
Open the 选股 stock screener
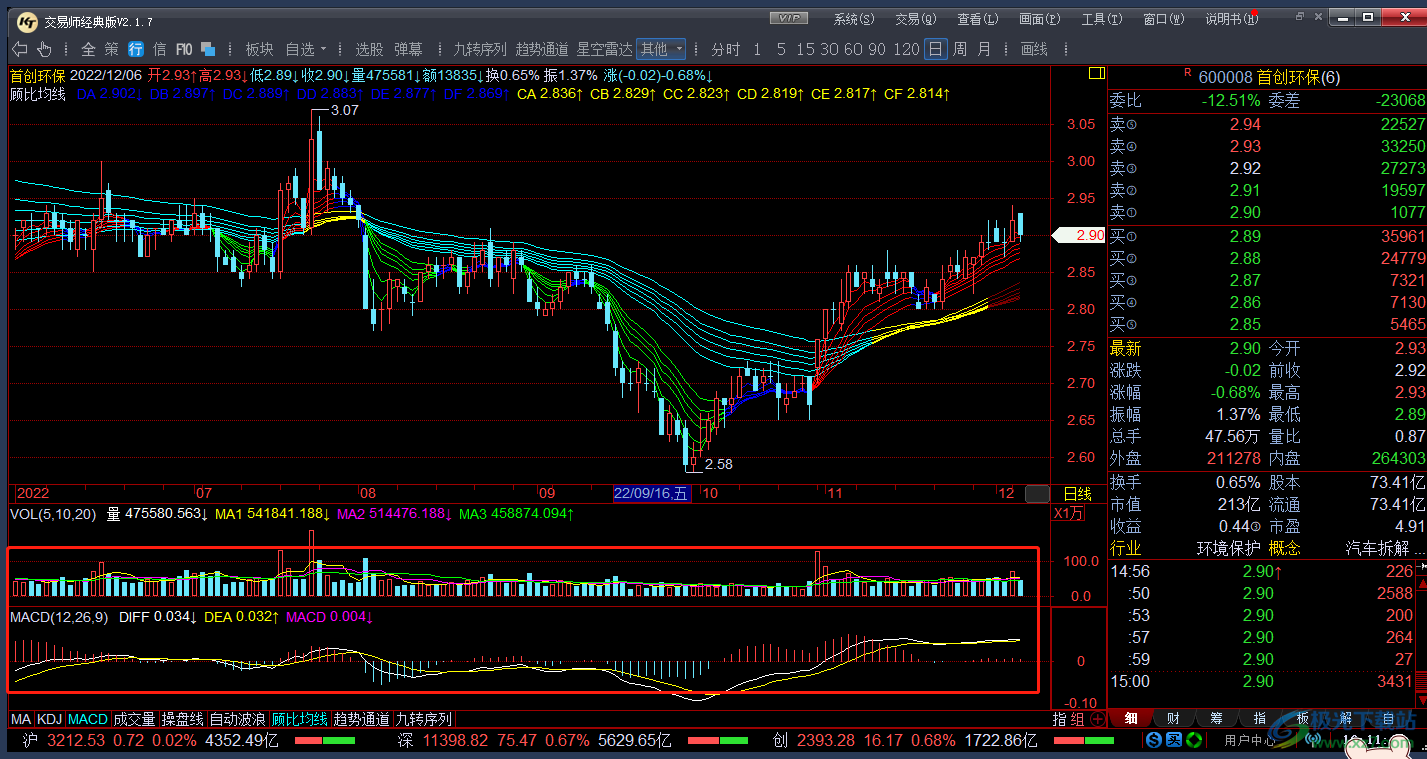369,49
